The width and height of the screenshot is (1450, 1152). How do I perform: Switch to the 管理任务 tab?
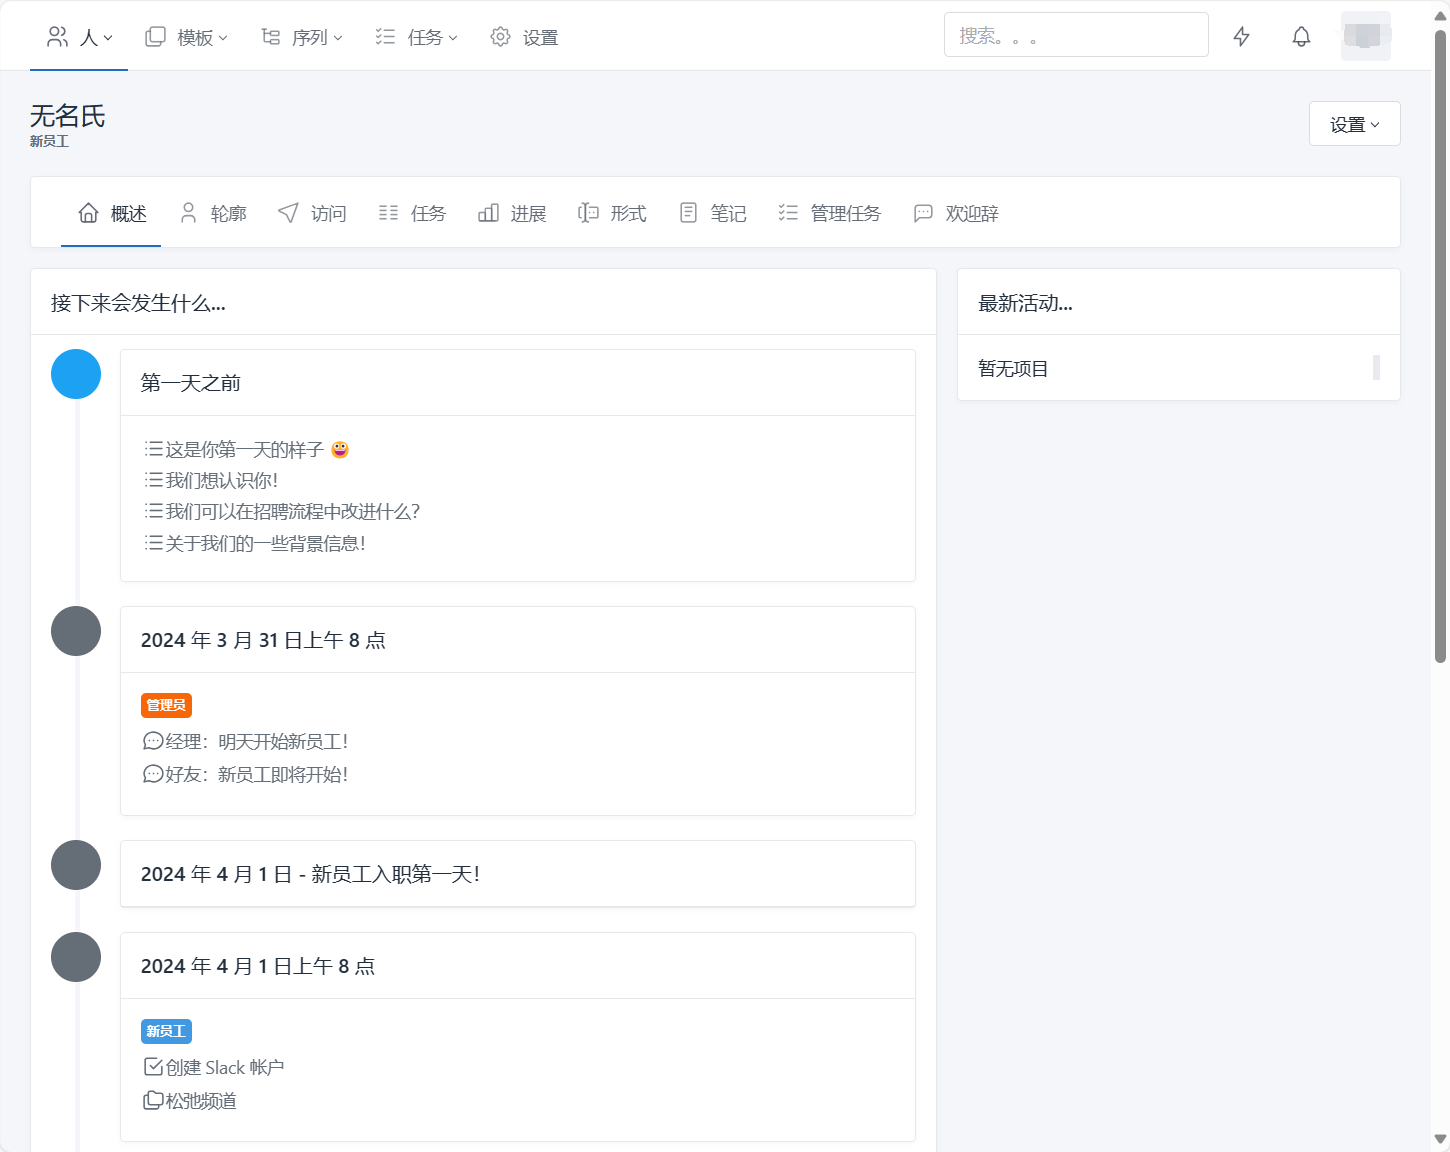pyautogui.click(x=829, y=213)
